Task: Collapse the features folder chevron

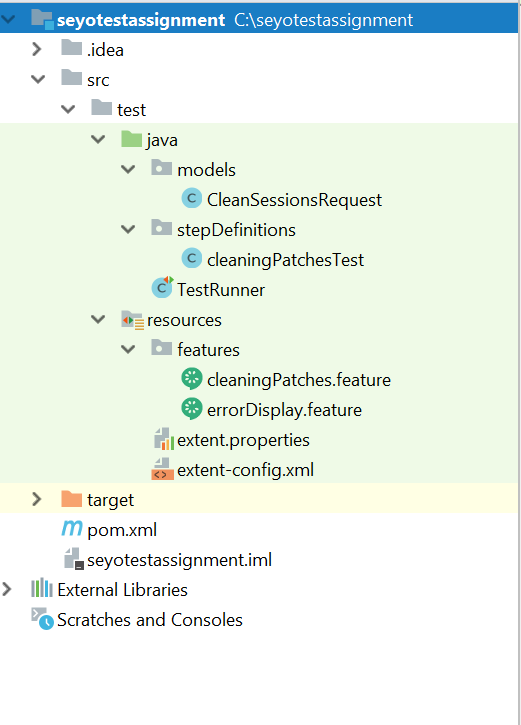Action: point(128,349)
